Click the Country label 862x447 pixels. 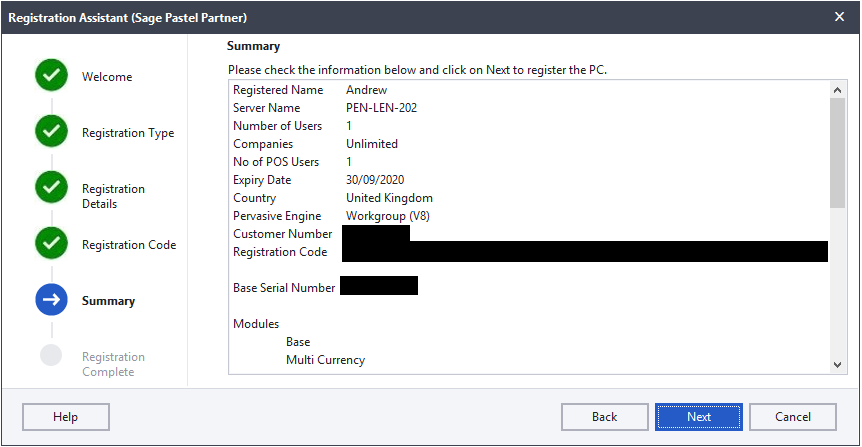click(255, 198)
